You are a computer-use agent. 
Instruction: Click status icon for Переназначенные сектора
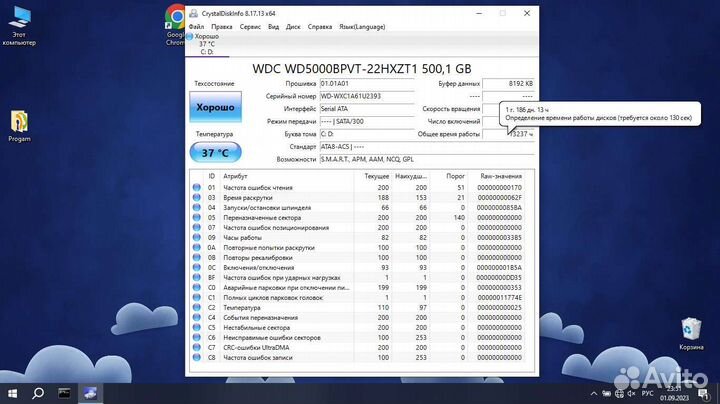(197, 218)
